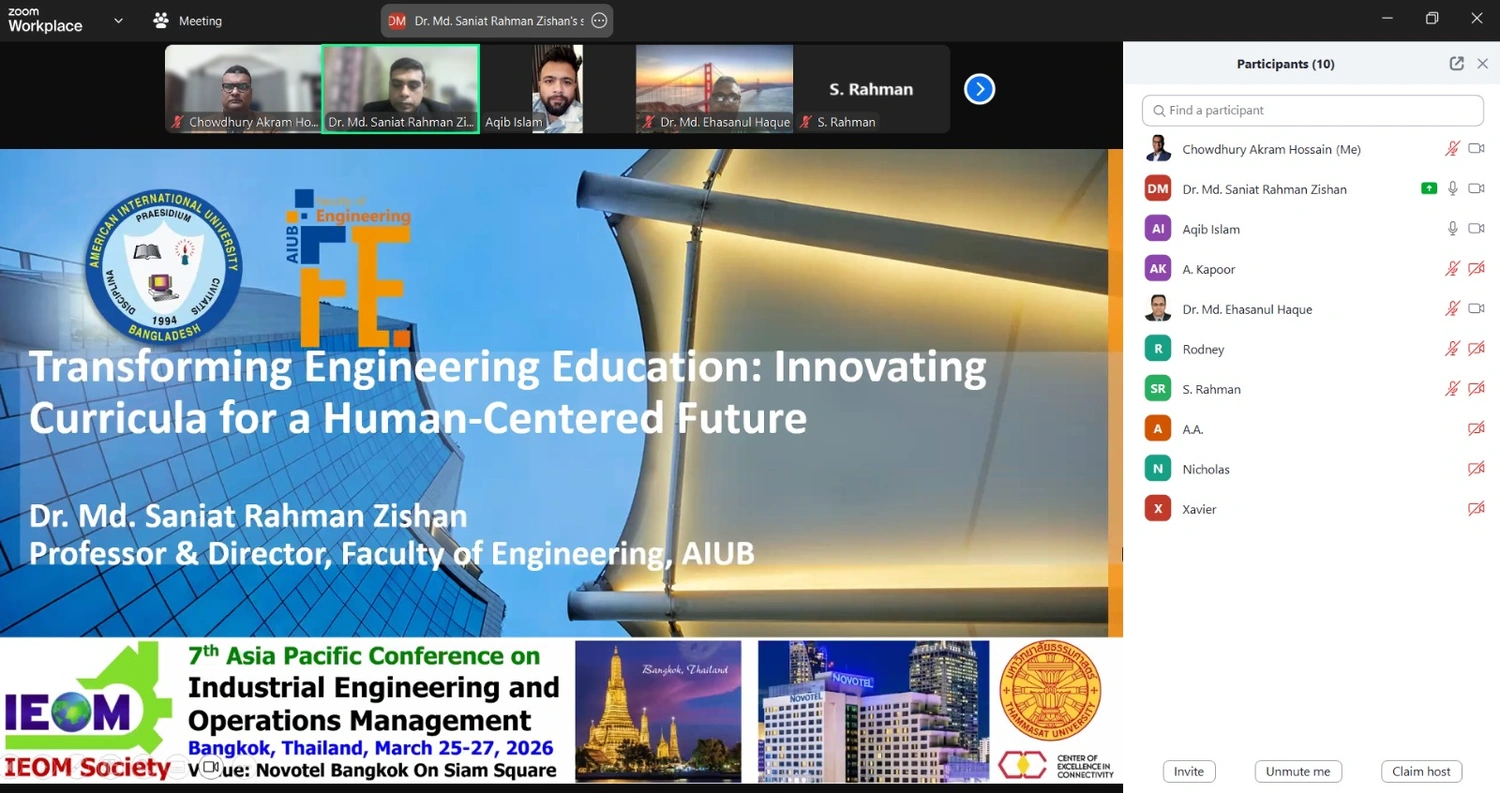Open the screen share more options menu
The image size is (1500, 793).
pos(599,21)
